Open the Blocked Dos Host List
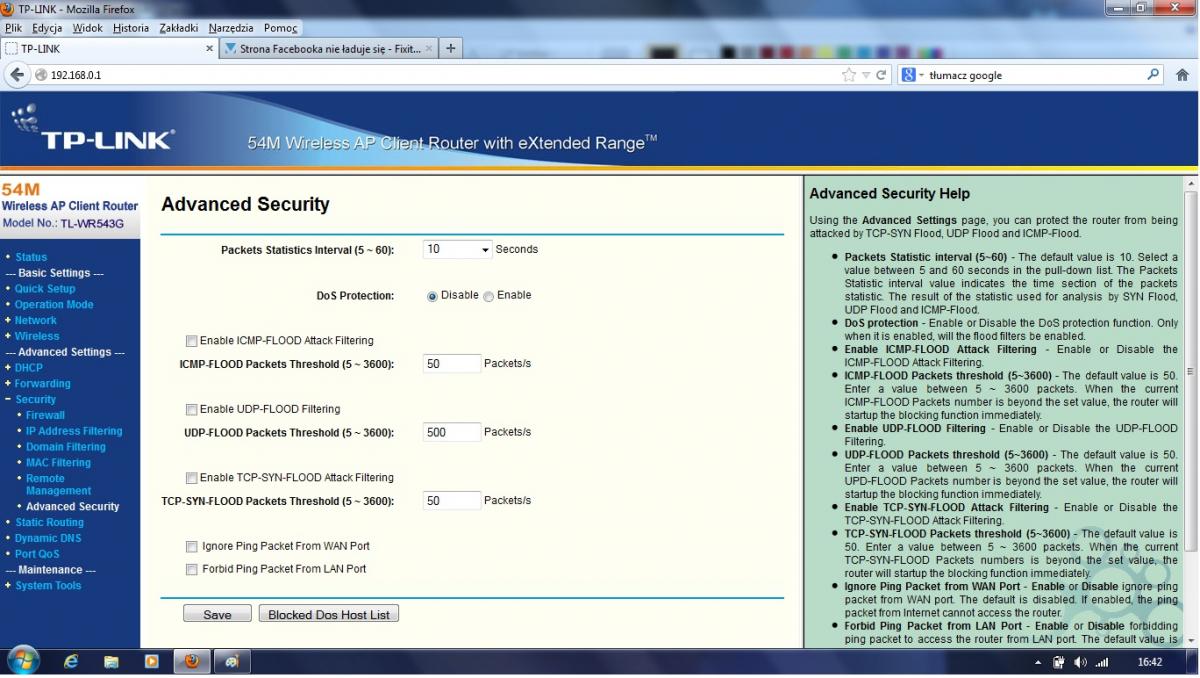The width and height of the screenshot is (1200, 678). (329, 614)
